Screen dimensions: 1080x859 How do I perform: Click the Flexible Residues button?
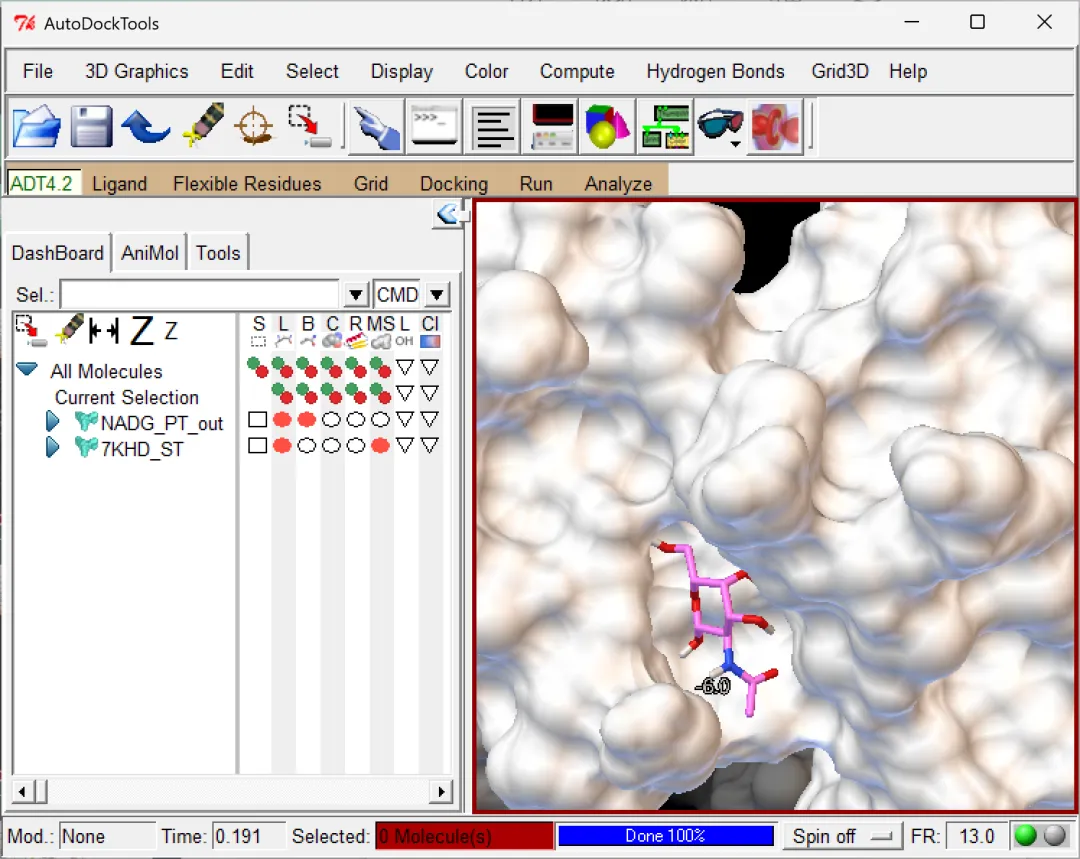pos(247,184)
